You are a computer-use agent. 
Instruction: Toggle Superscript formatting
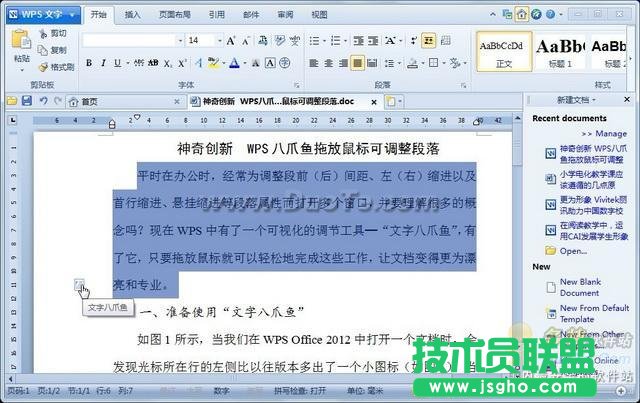click(x=182, y=63)
